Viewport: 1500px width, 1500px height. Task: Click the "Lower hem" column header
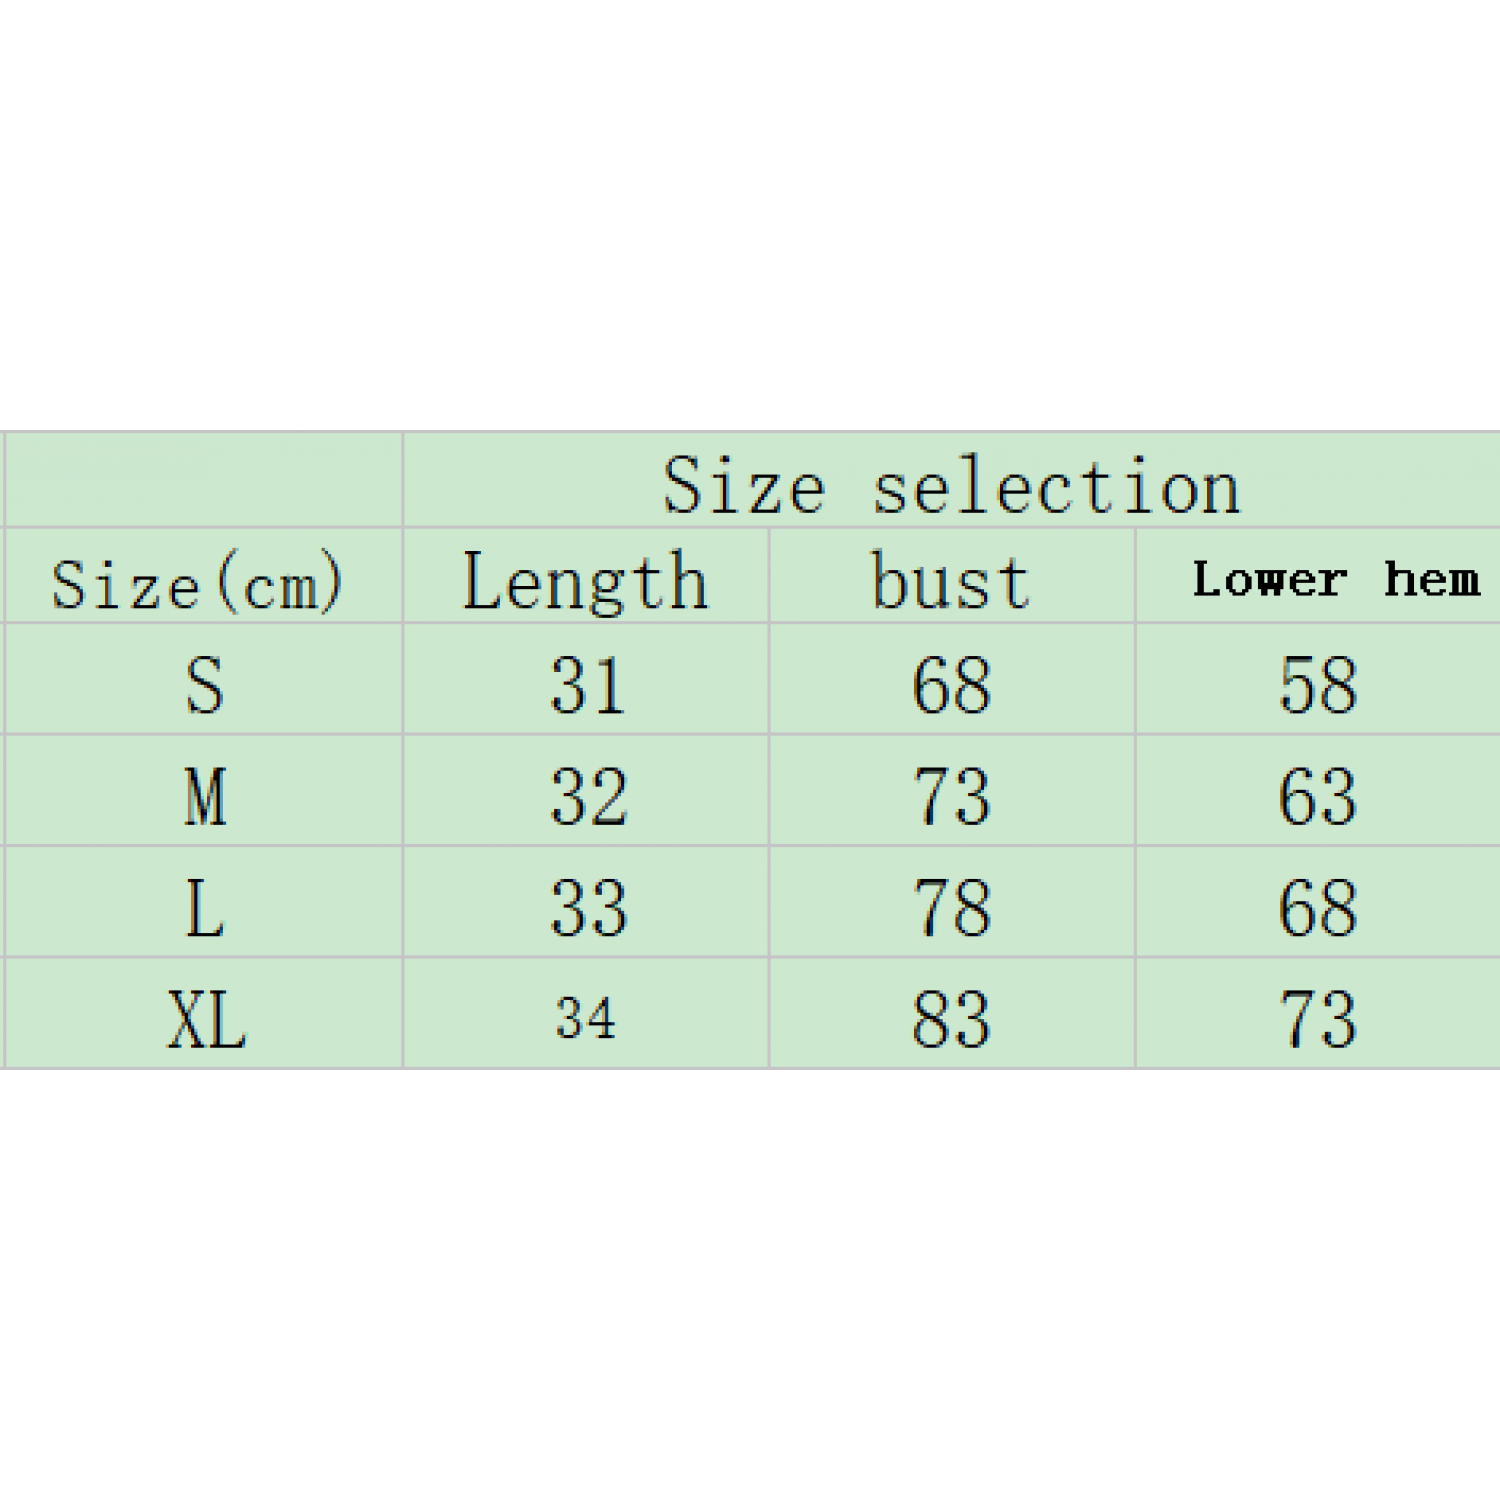[x=1335, y=579]
